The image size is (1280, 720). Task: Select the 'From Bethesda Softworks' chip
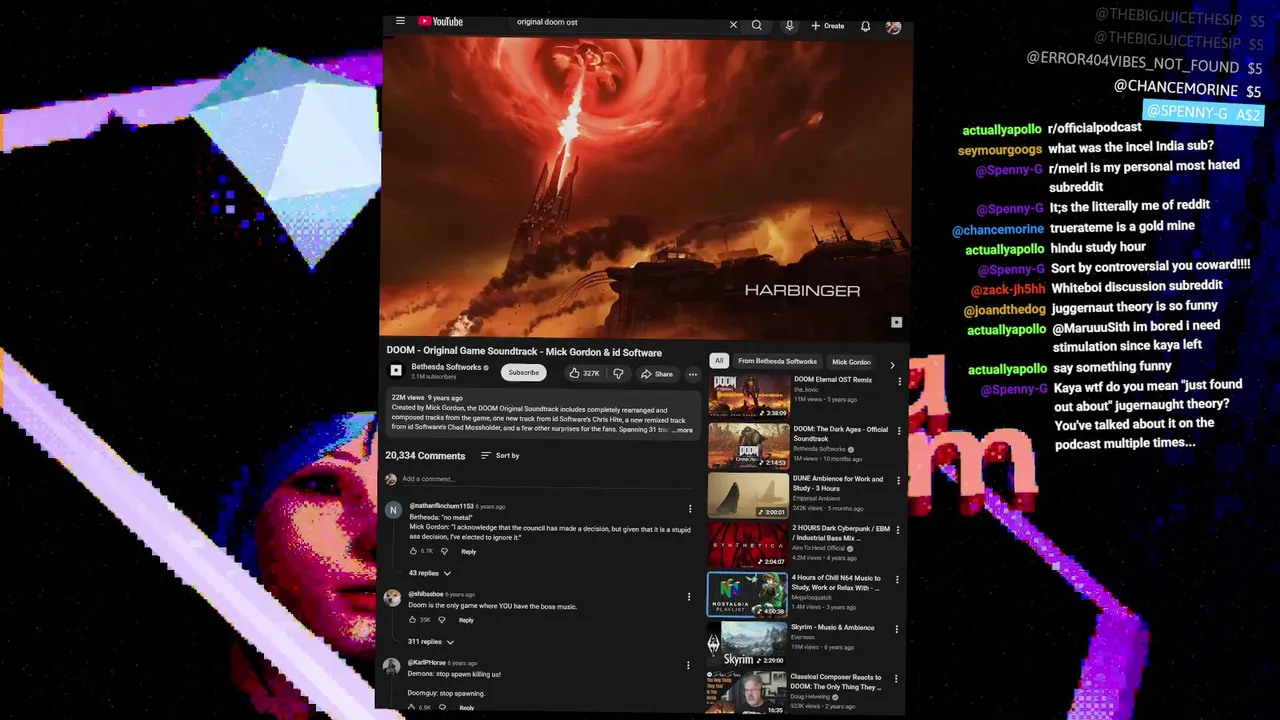(x=777, y=361)
